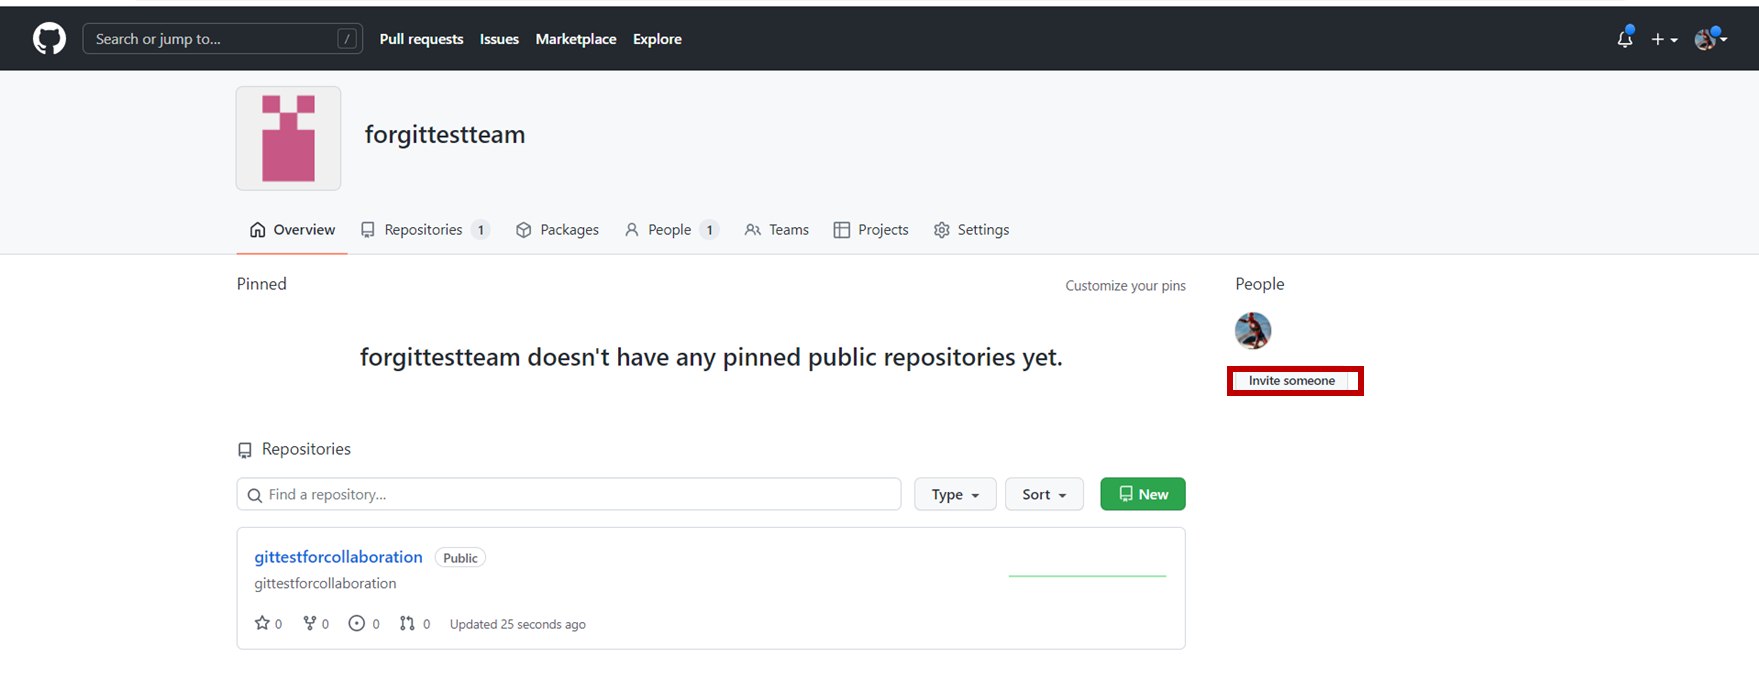Click the Updated 25 seconds ago text
Screen dimensions: 1759x679
click(x=518, y=624)
